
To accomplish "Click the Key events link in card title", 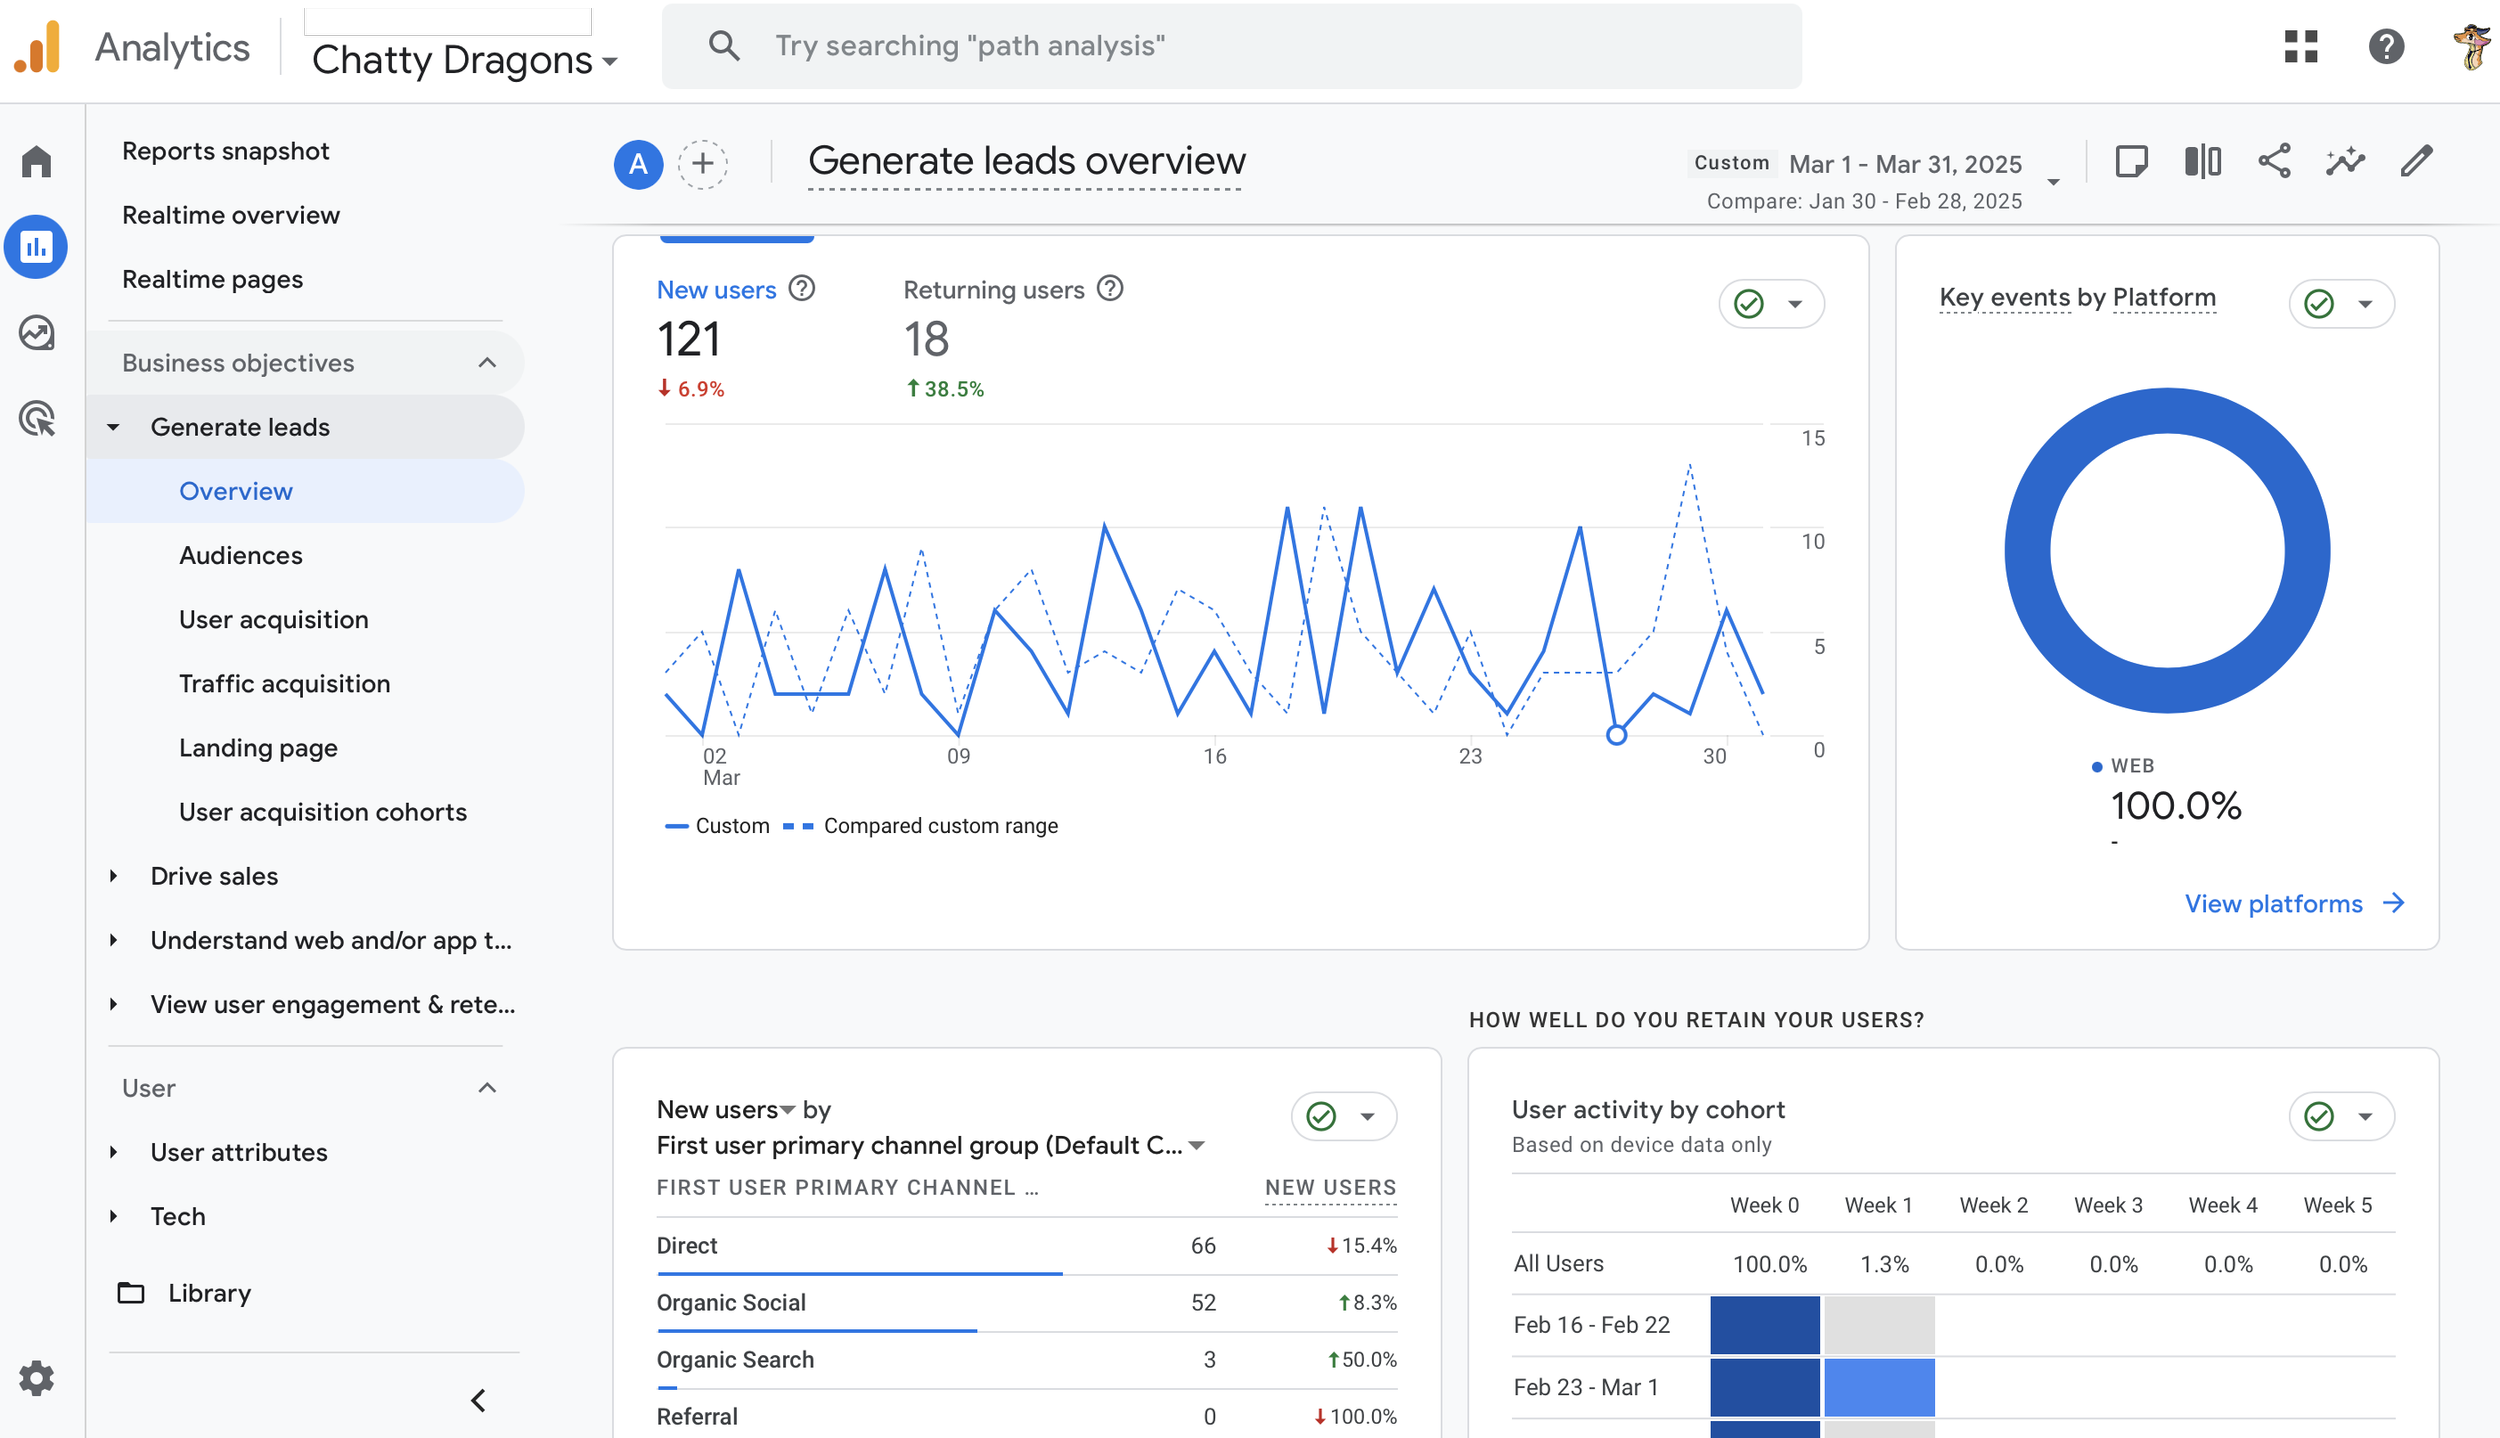I will pyautogui.click(x=2004, y=297).
